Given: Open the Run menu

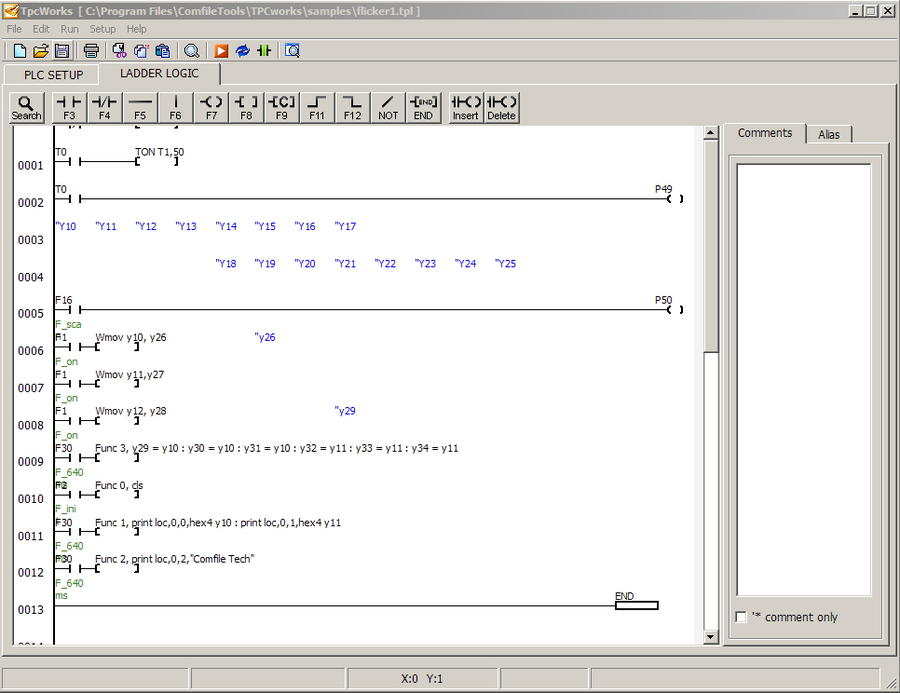Looking at the screenshot, I should [x=69, y=29].
